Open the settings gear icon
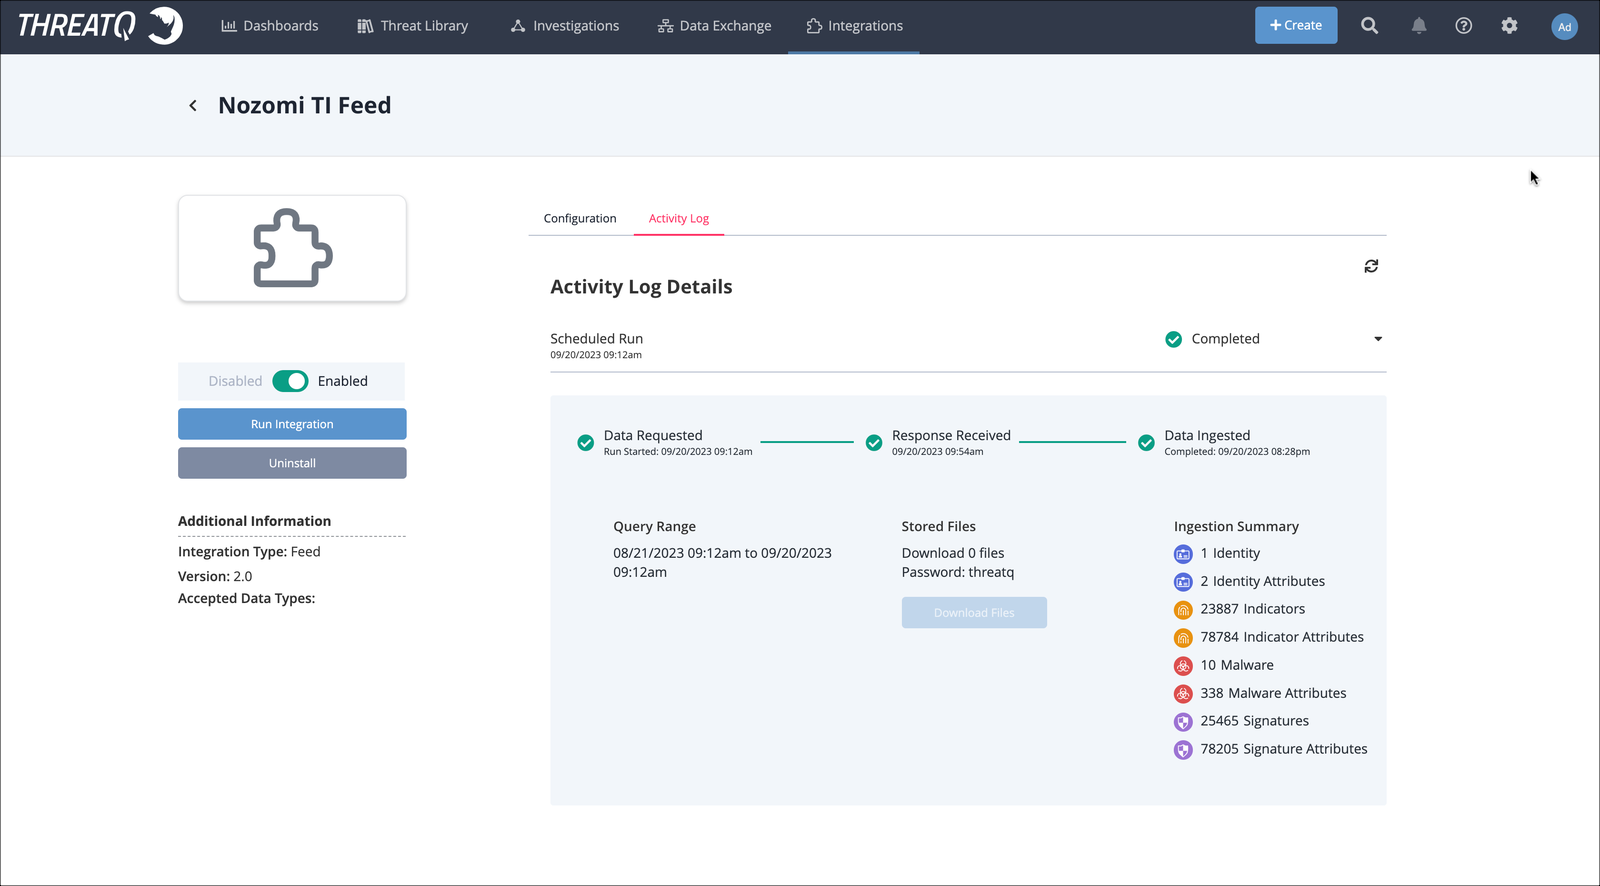Image resolution: width=1600 pixels, height=886 pixels. pyautogui.click(x=1509, y=26)
